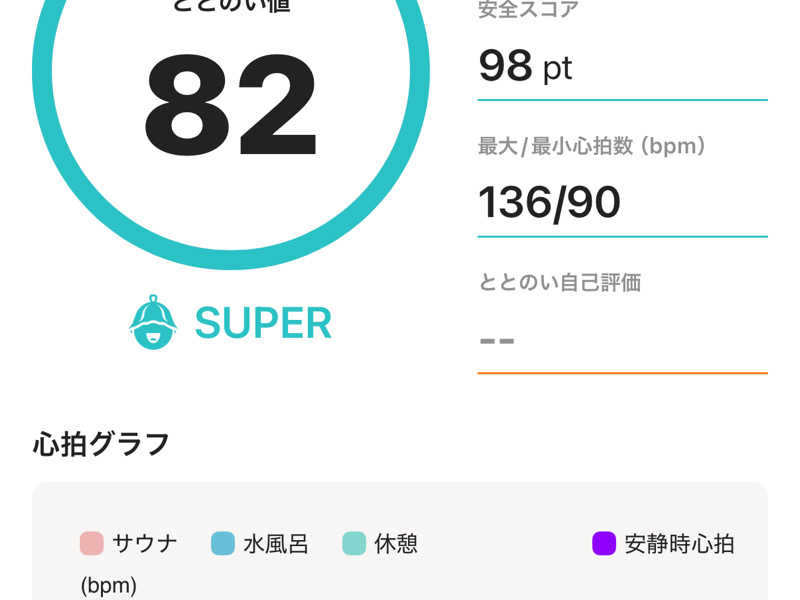The height and width of the screenshot is (600, 800).
Task: Tap the 136/90 heart rate value
Action: [549, 203]
